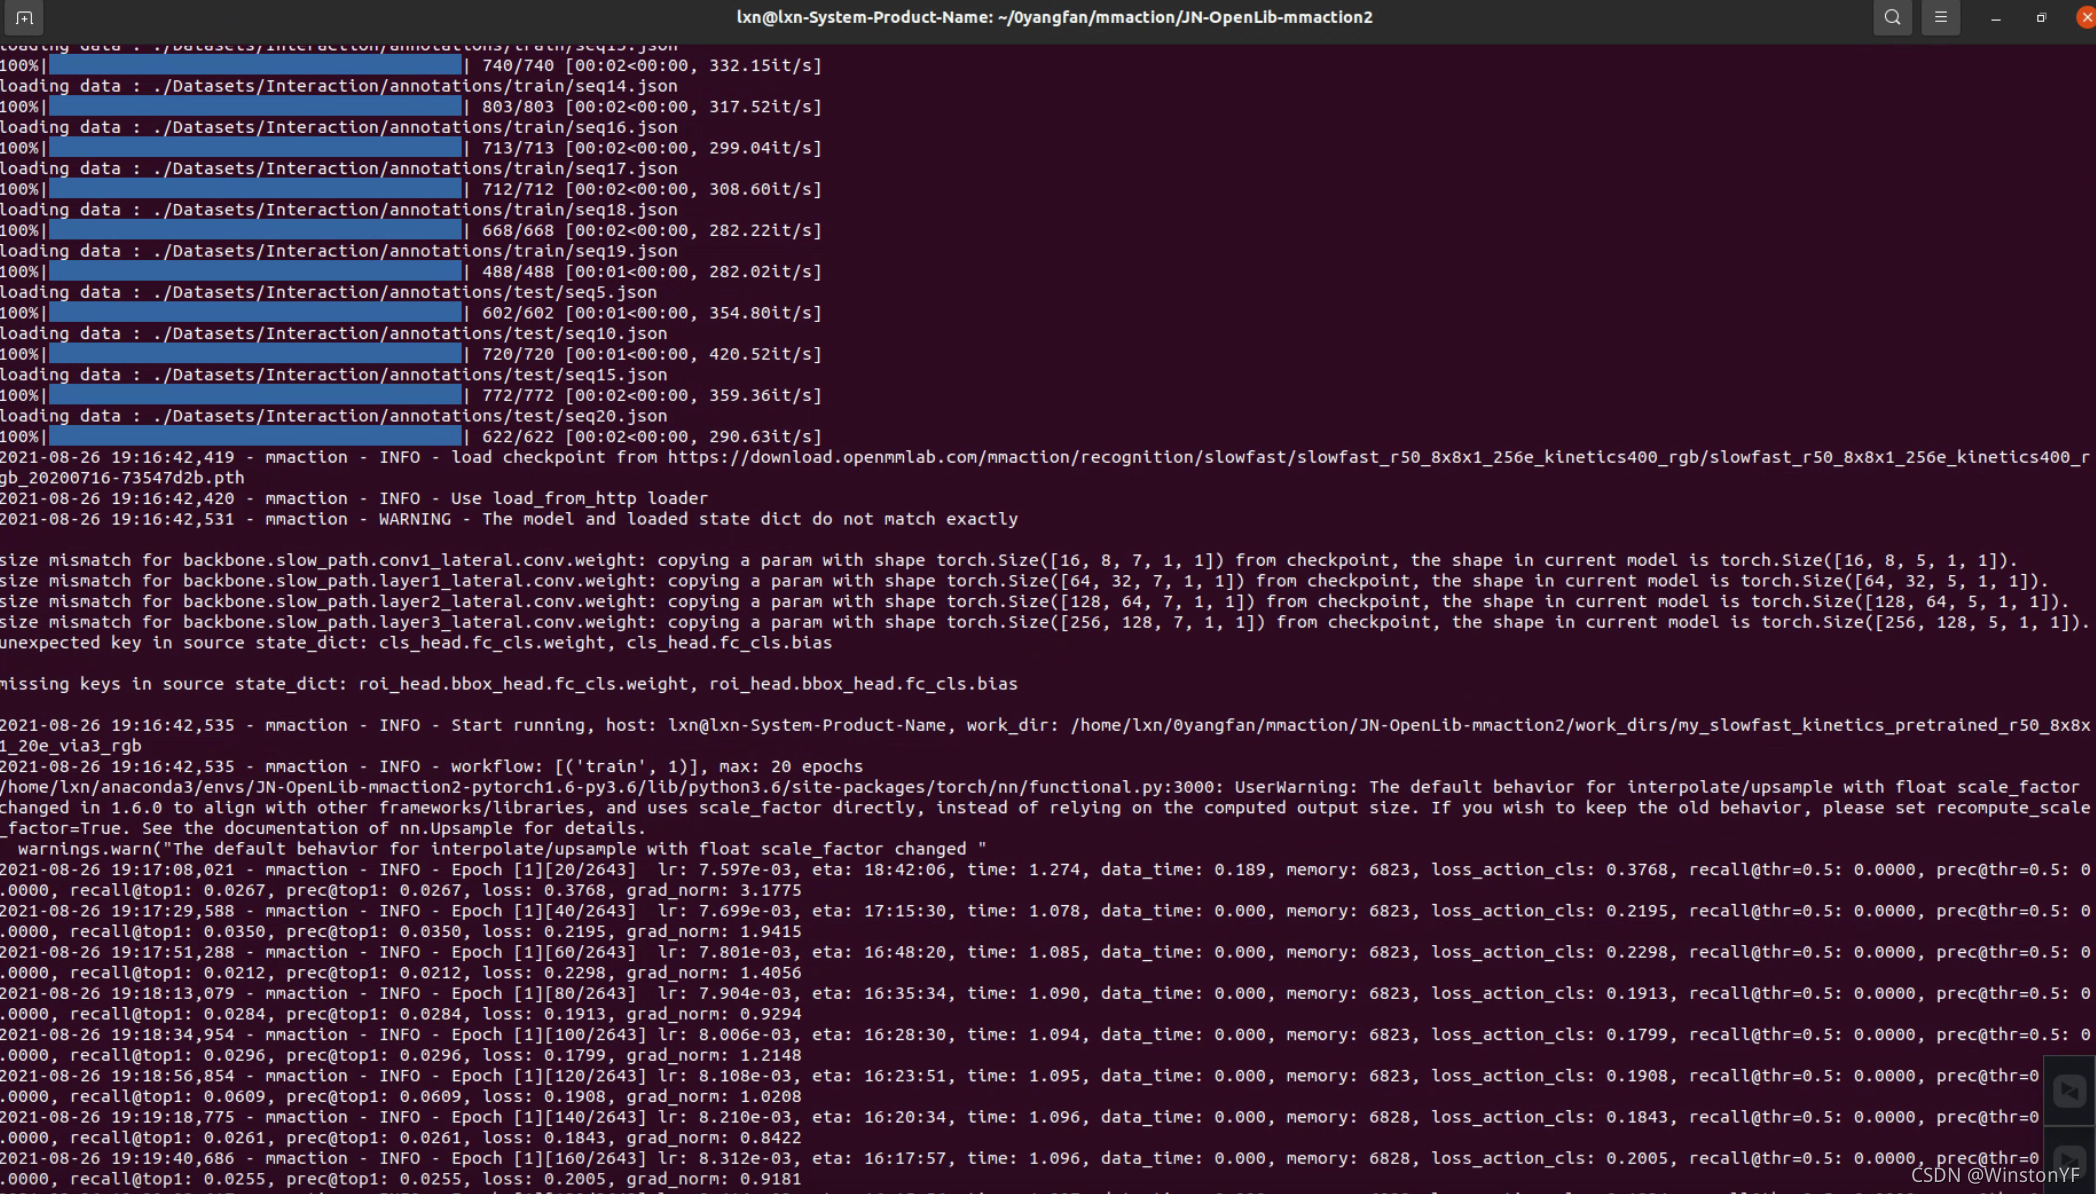Image resolution: width=2096 pixels, height=1194 pixels.
Task: Click the Epoch [1][40/2643] log entry
Action: (x=1045, y=911)
